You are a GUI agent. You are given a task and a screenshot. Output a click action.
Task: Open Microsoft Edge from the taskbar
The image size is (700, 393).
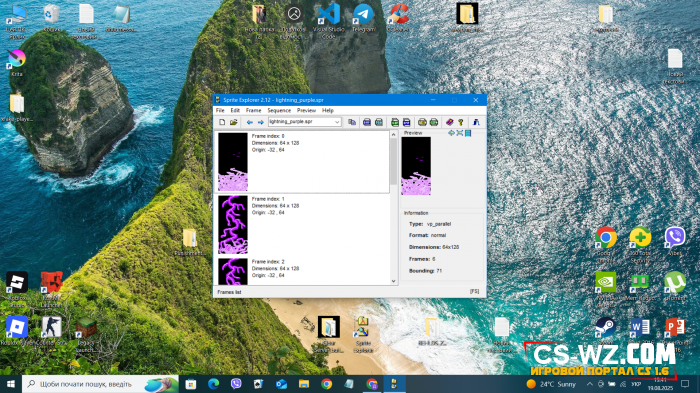click(x=213, y=384)
